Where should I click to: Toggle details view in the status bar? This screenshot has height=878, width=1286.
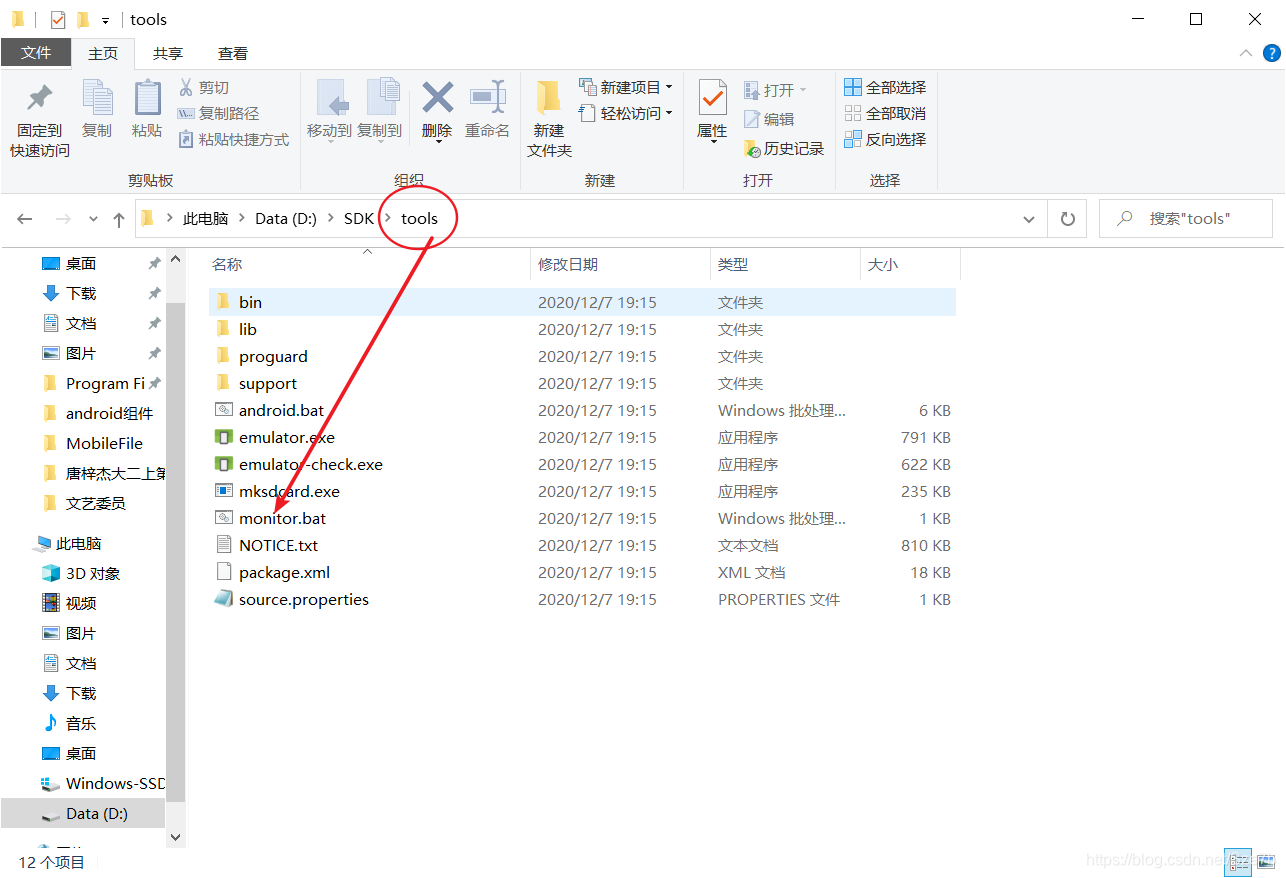click(1238, 862)
